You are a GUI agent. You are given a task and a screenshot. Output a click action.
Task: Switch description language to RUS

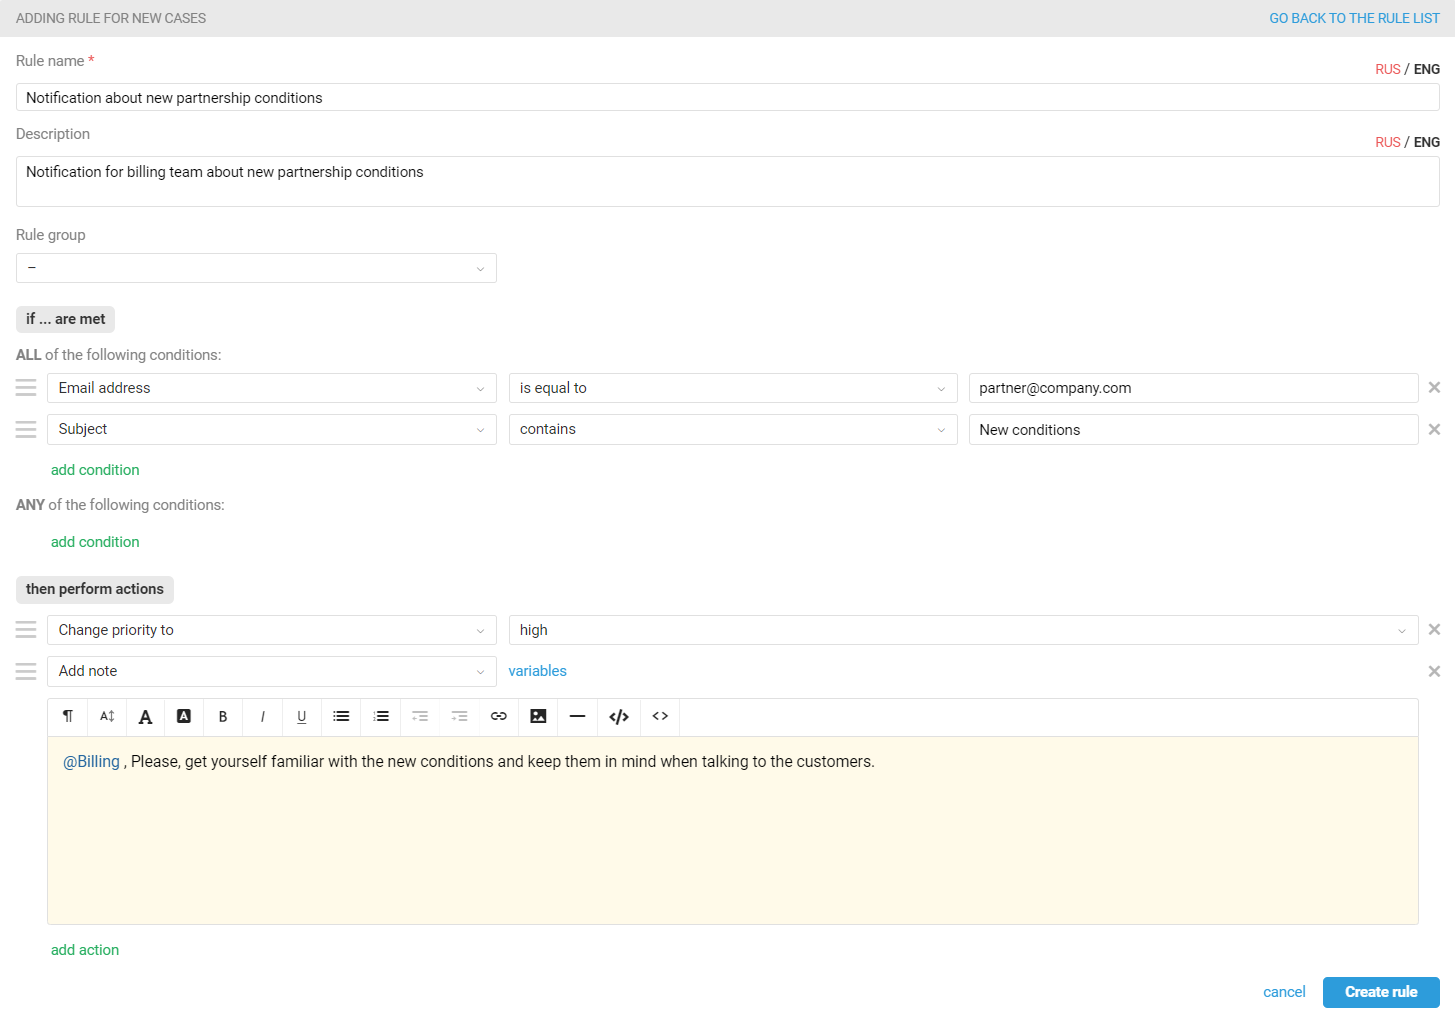[1387, 142]
